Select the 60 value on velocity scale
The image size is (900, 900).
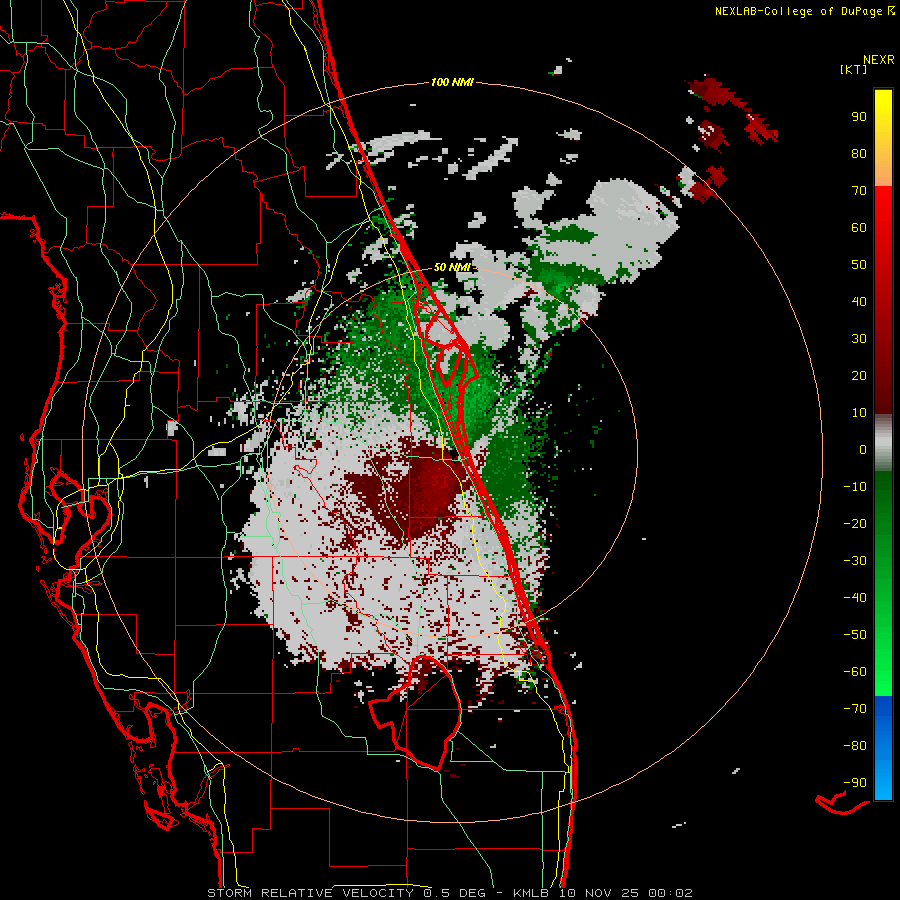point(859,228)
